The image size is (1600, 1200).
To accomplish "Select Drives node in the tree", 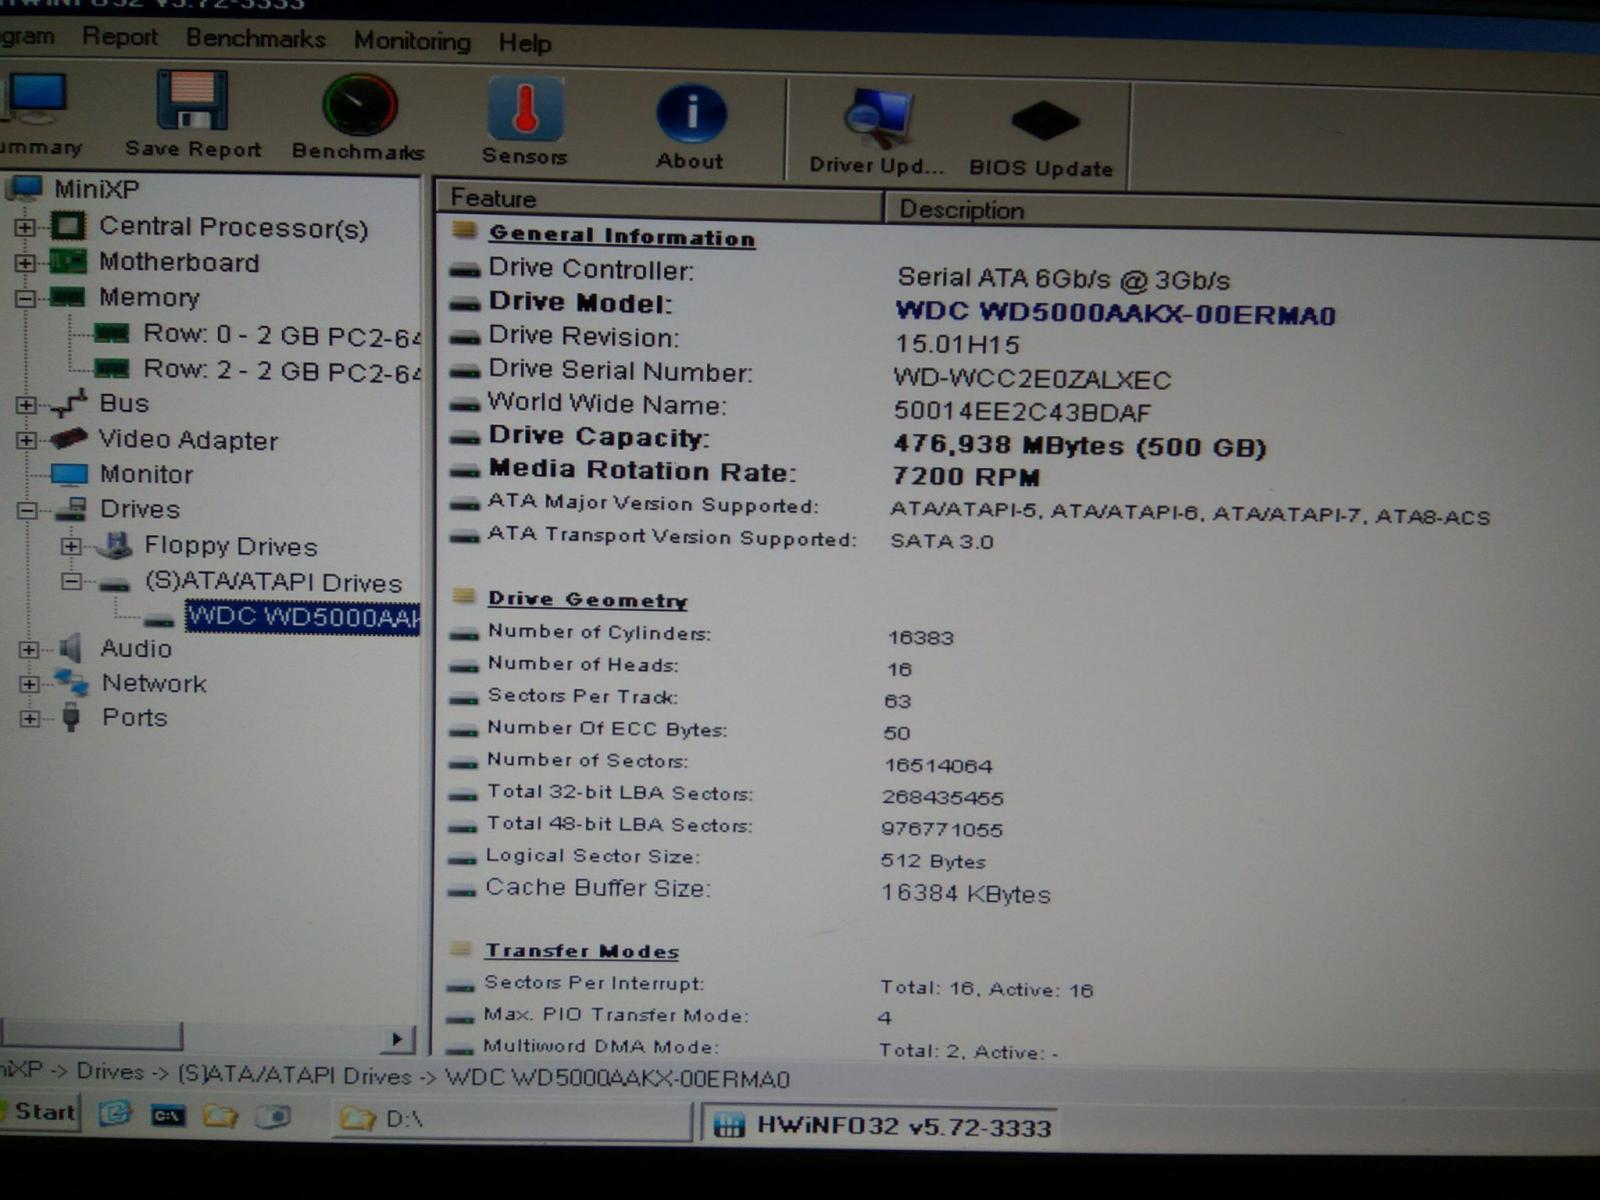I will tap(140, 509).
